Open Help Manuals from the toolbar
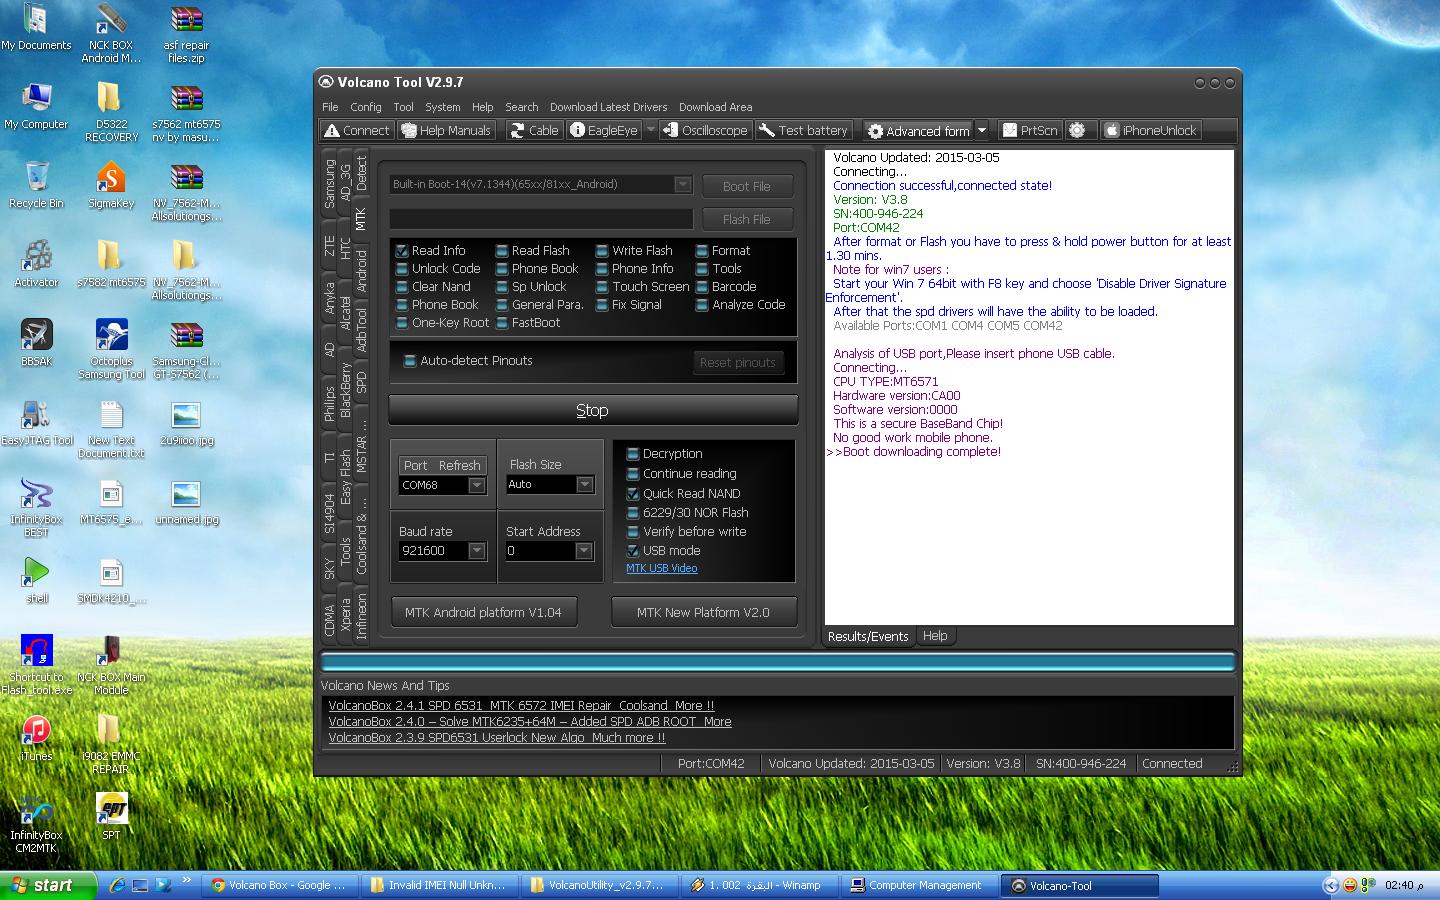This screenshot has width=1440, height=900. [x=445, y=130]
